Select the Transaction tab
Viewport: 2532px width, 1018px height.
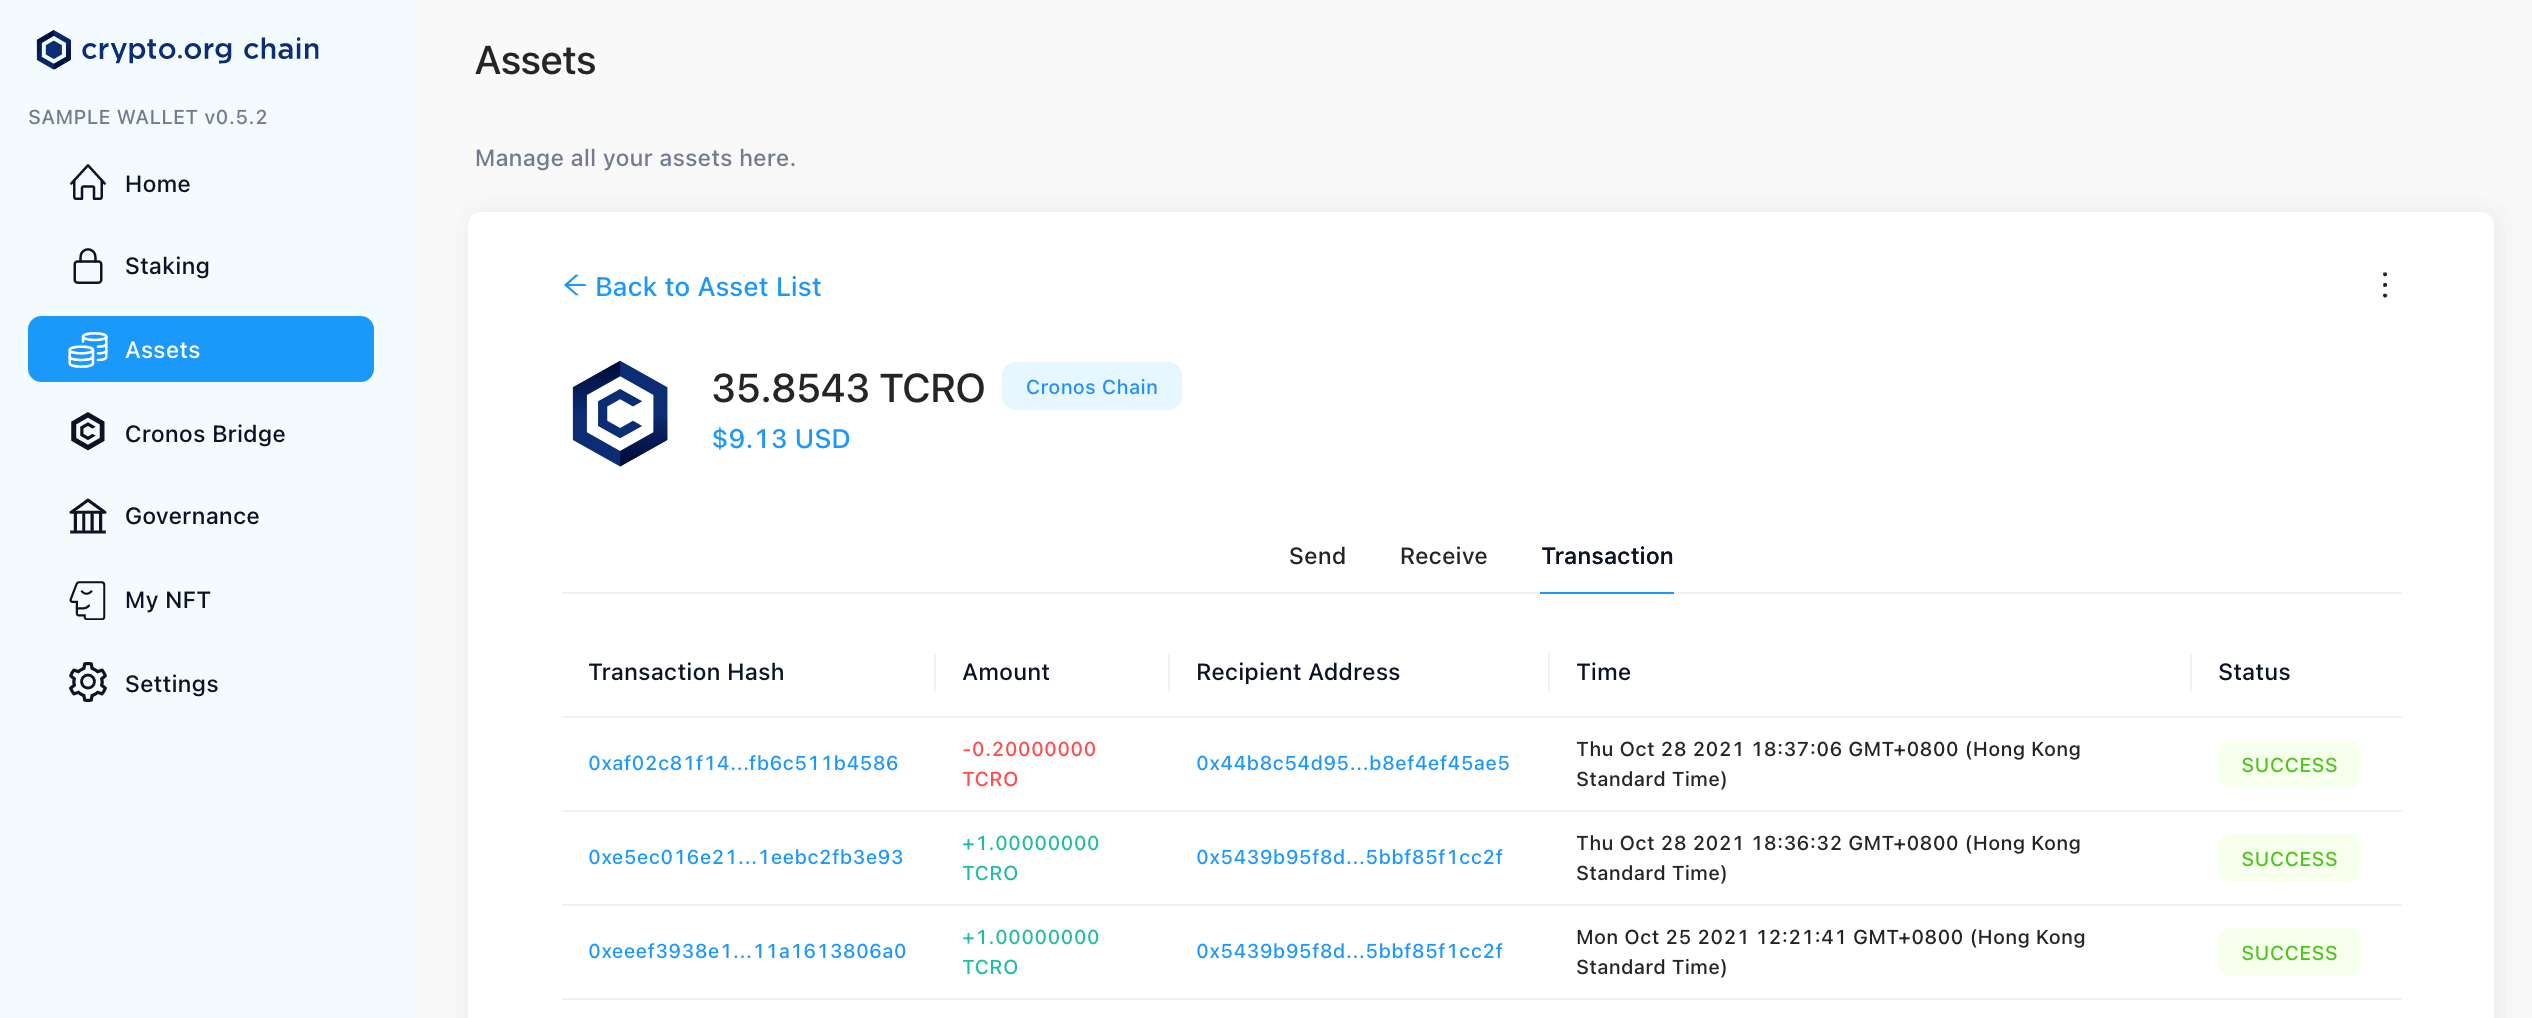(1607, 556)
